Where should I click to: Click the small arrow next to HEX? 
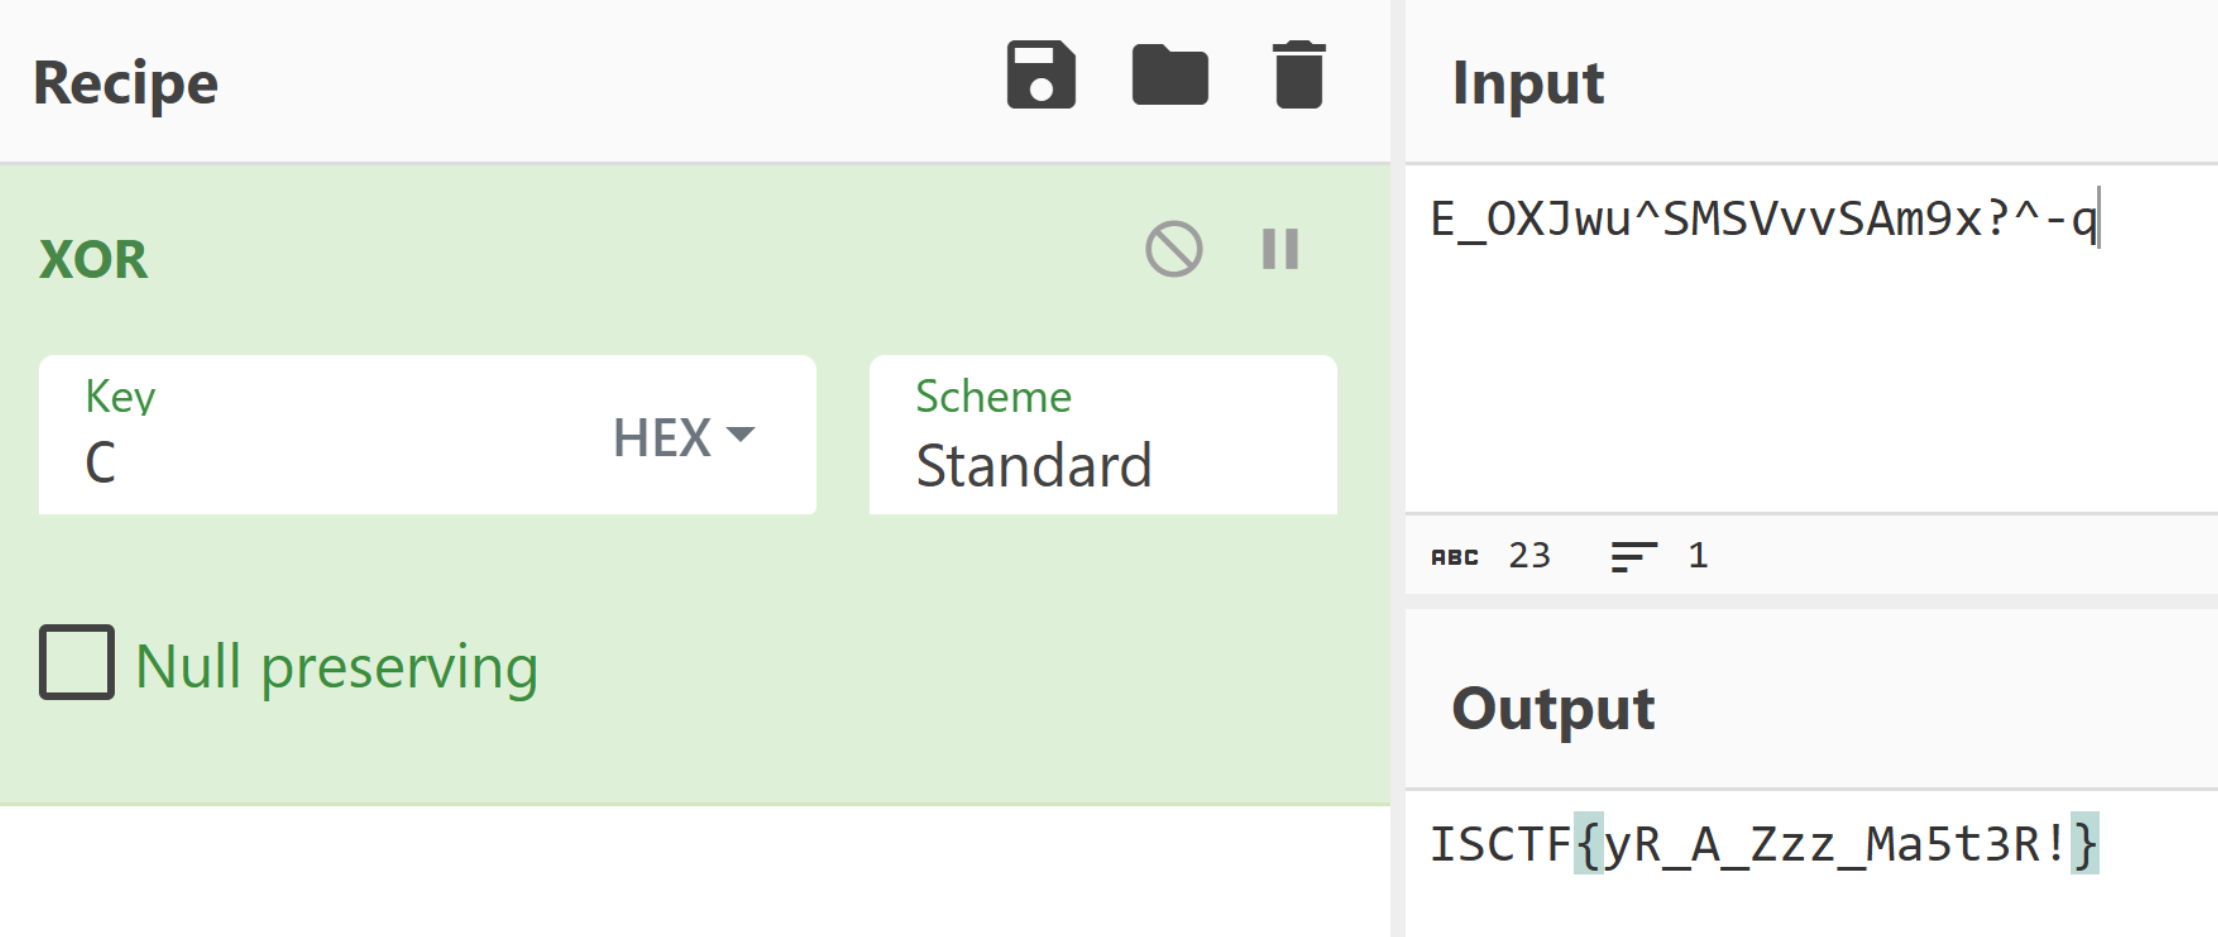pos(741,434)
